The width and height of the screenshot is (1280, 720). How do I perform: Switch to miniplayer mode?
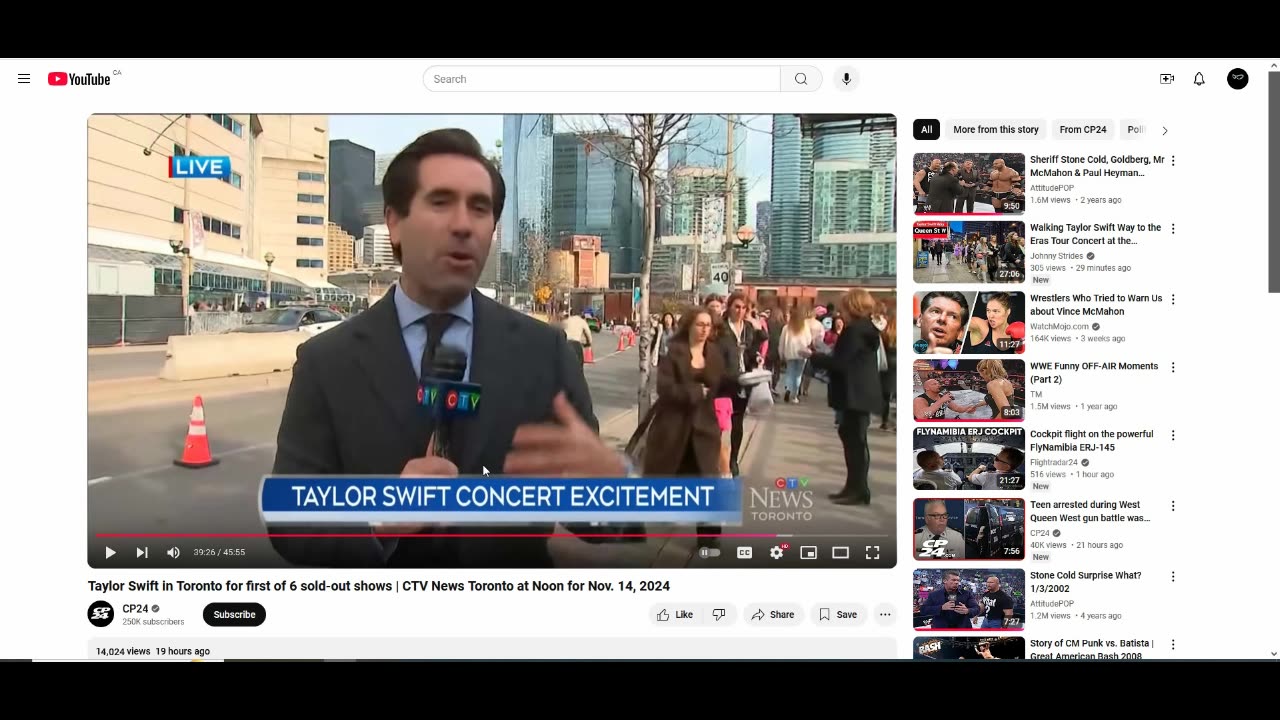pos(808,552)
